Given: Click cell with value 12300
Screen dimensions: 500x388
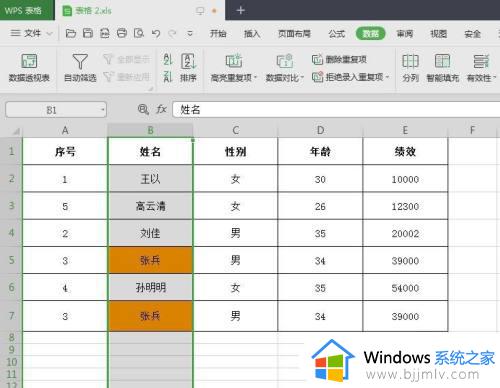Looking at the screenshot, I should [405, 206].
